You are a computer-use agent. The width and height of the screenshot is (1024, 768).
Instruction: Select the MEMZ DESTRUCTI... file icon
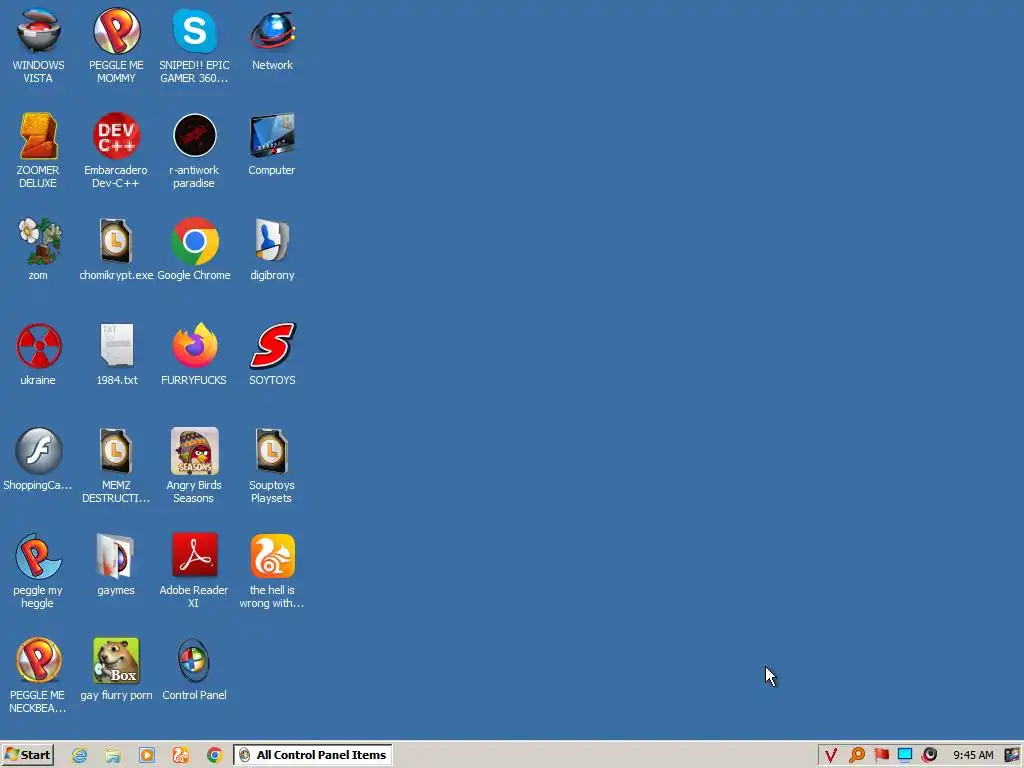click(x=116, y=466)
